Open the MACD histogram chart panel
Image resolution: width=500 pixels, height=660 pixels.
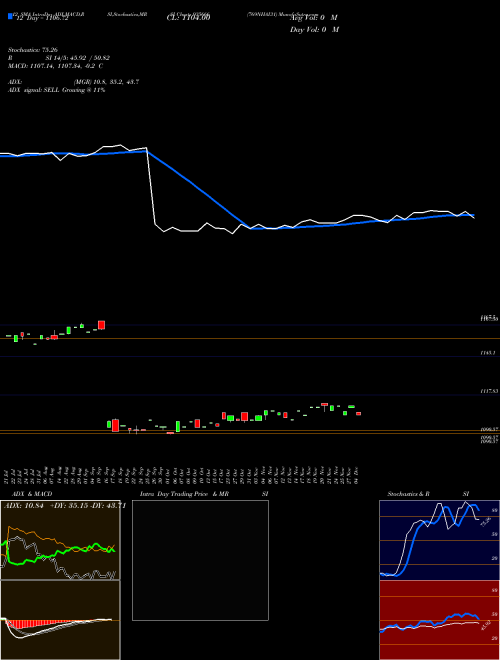click(x=60, y=620)
